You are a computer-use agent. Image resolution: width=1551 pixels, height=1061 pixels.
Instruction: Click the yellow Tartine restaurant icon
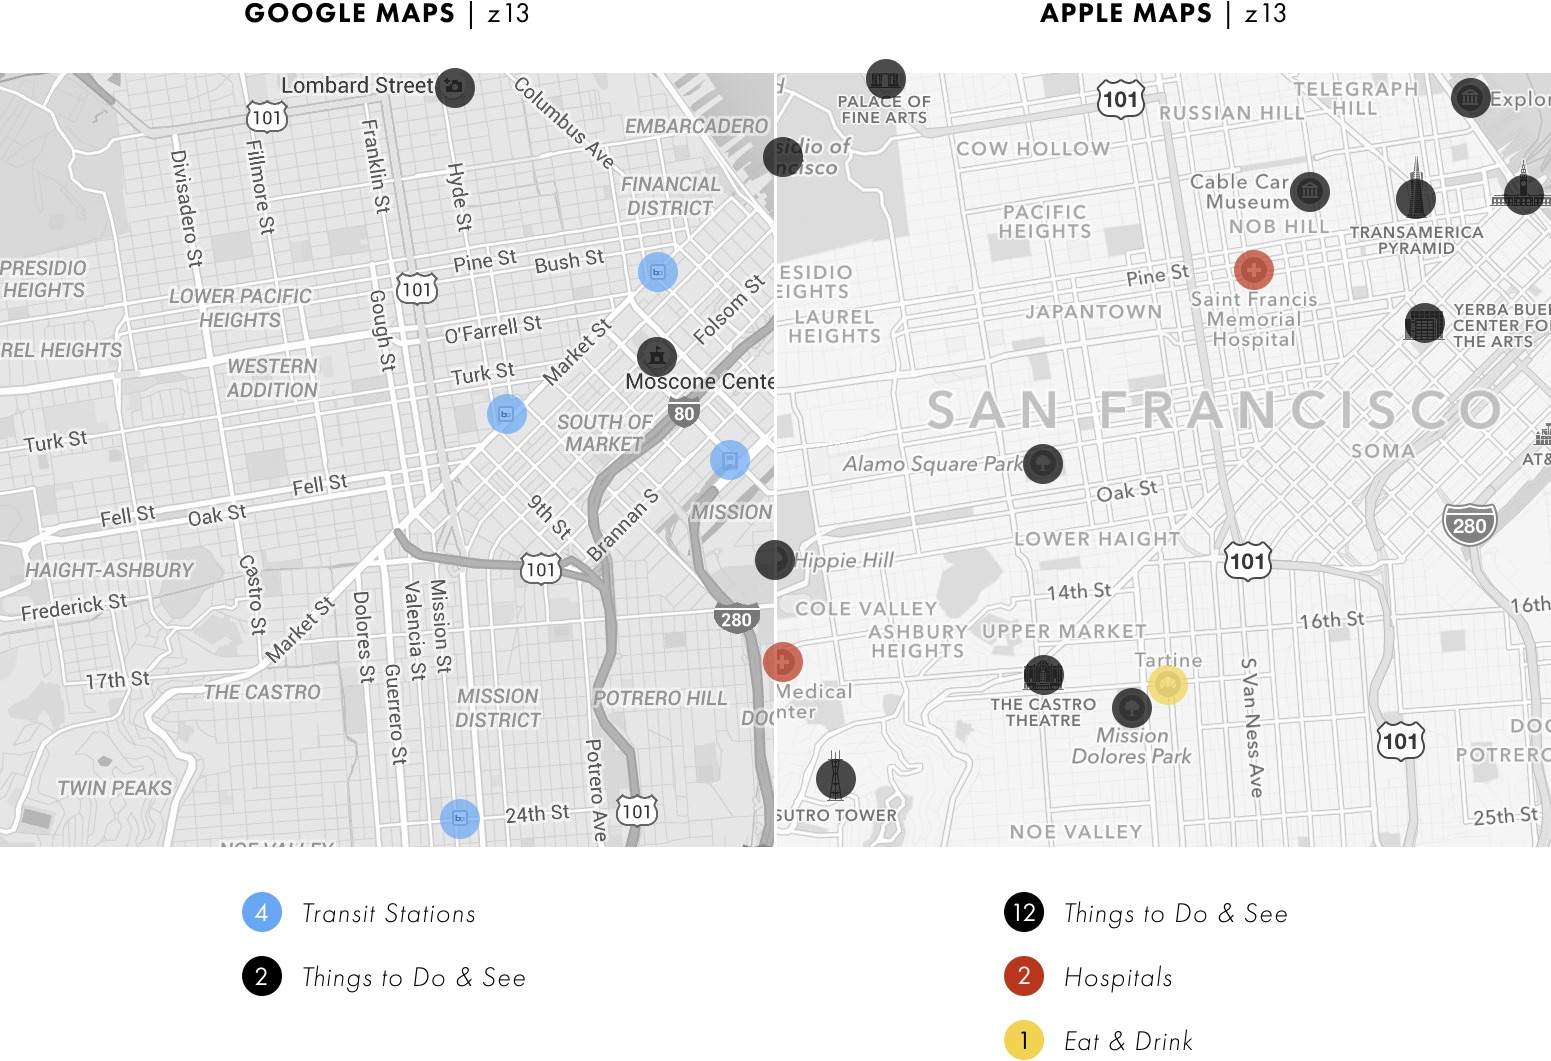[x=1167, y=685]
